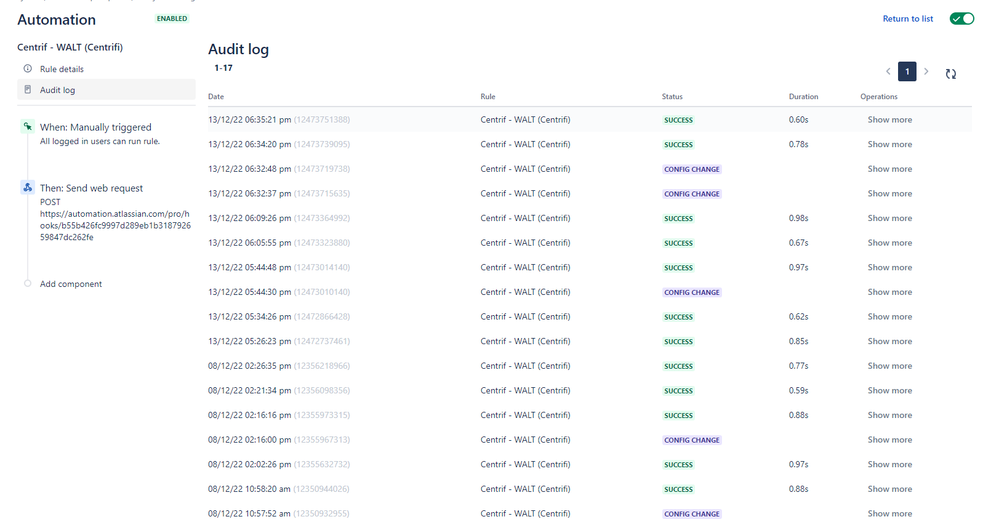Viewport: 999px width, 519px height.
Task: Click duration 0.59s value
Action: point(798,390)
